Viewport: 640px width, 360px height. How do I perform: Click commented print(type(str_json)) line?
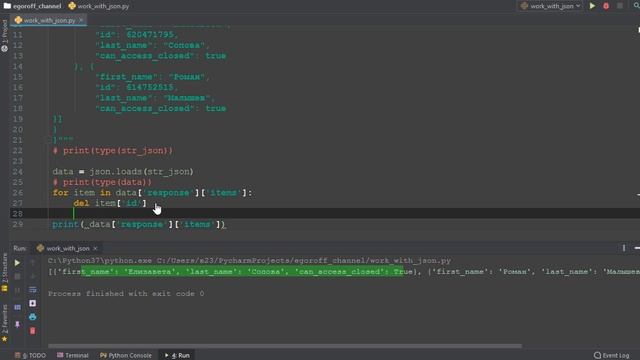point(113,151)
